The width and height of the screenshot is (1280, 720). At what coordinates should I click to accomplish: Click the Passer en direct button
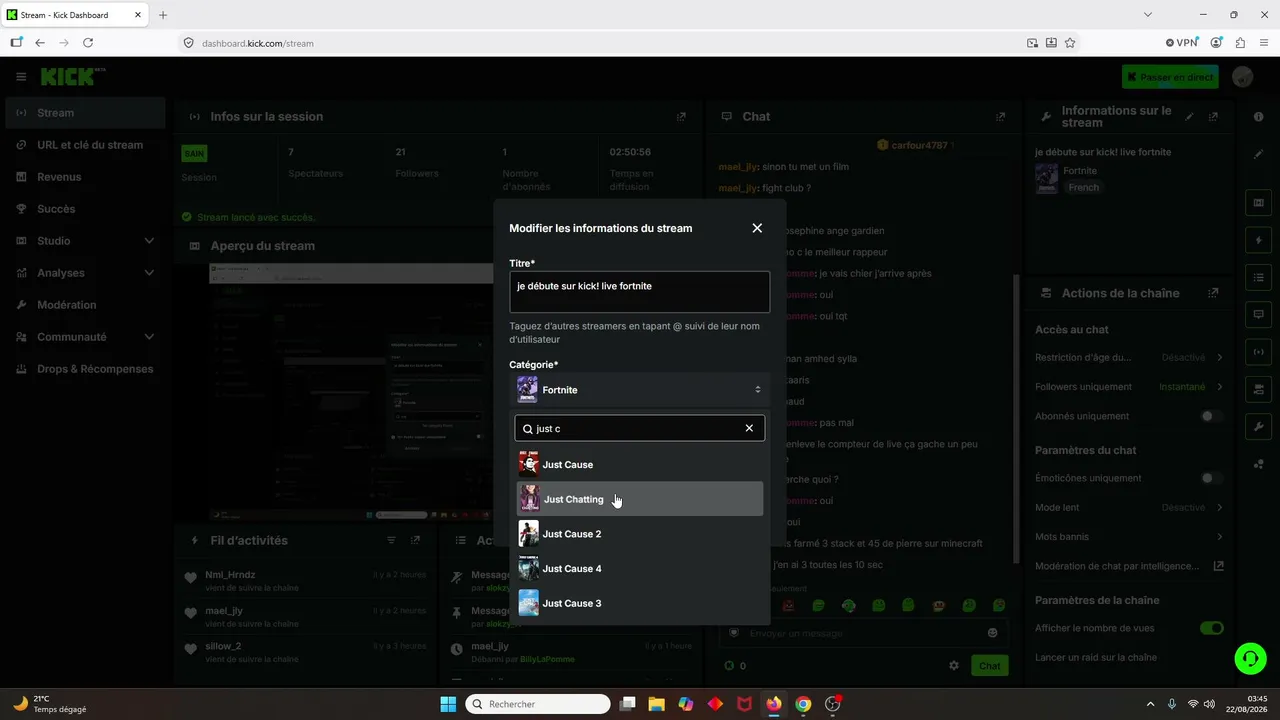pyautogui.click(x=1170, y=77)
